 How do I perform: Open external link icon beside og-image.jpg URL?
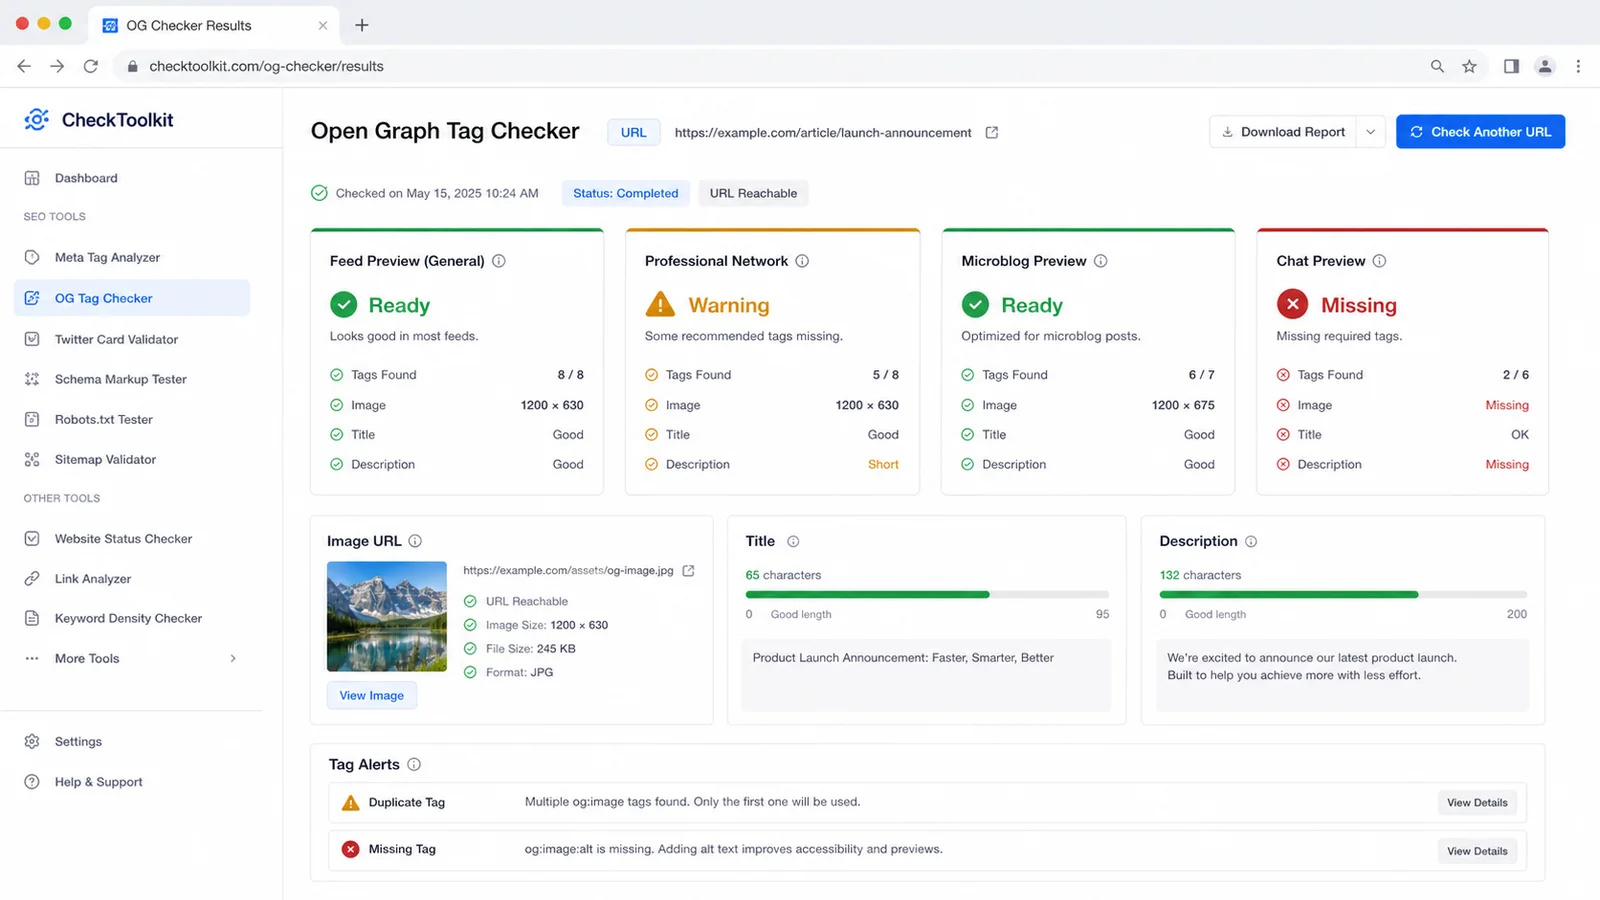click(x=688, y=571)
